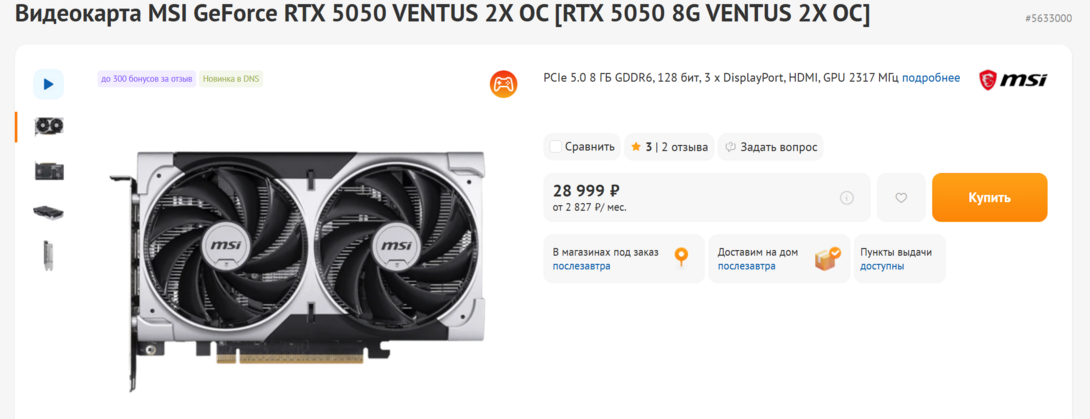The image size is (1090, 419).
Task: Open the 2 отзыва reviews link
Action: pyautogui.click(x=685, y=147)
